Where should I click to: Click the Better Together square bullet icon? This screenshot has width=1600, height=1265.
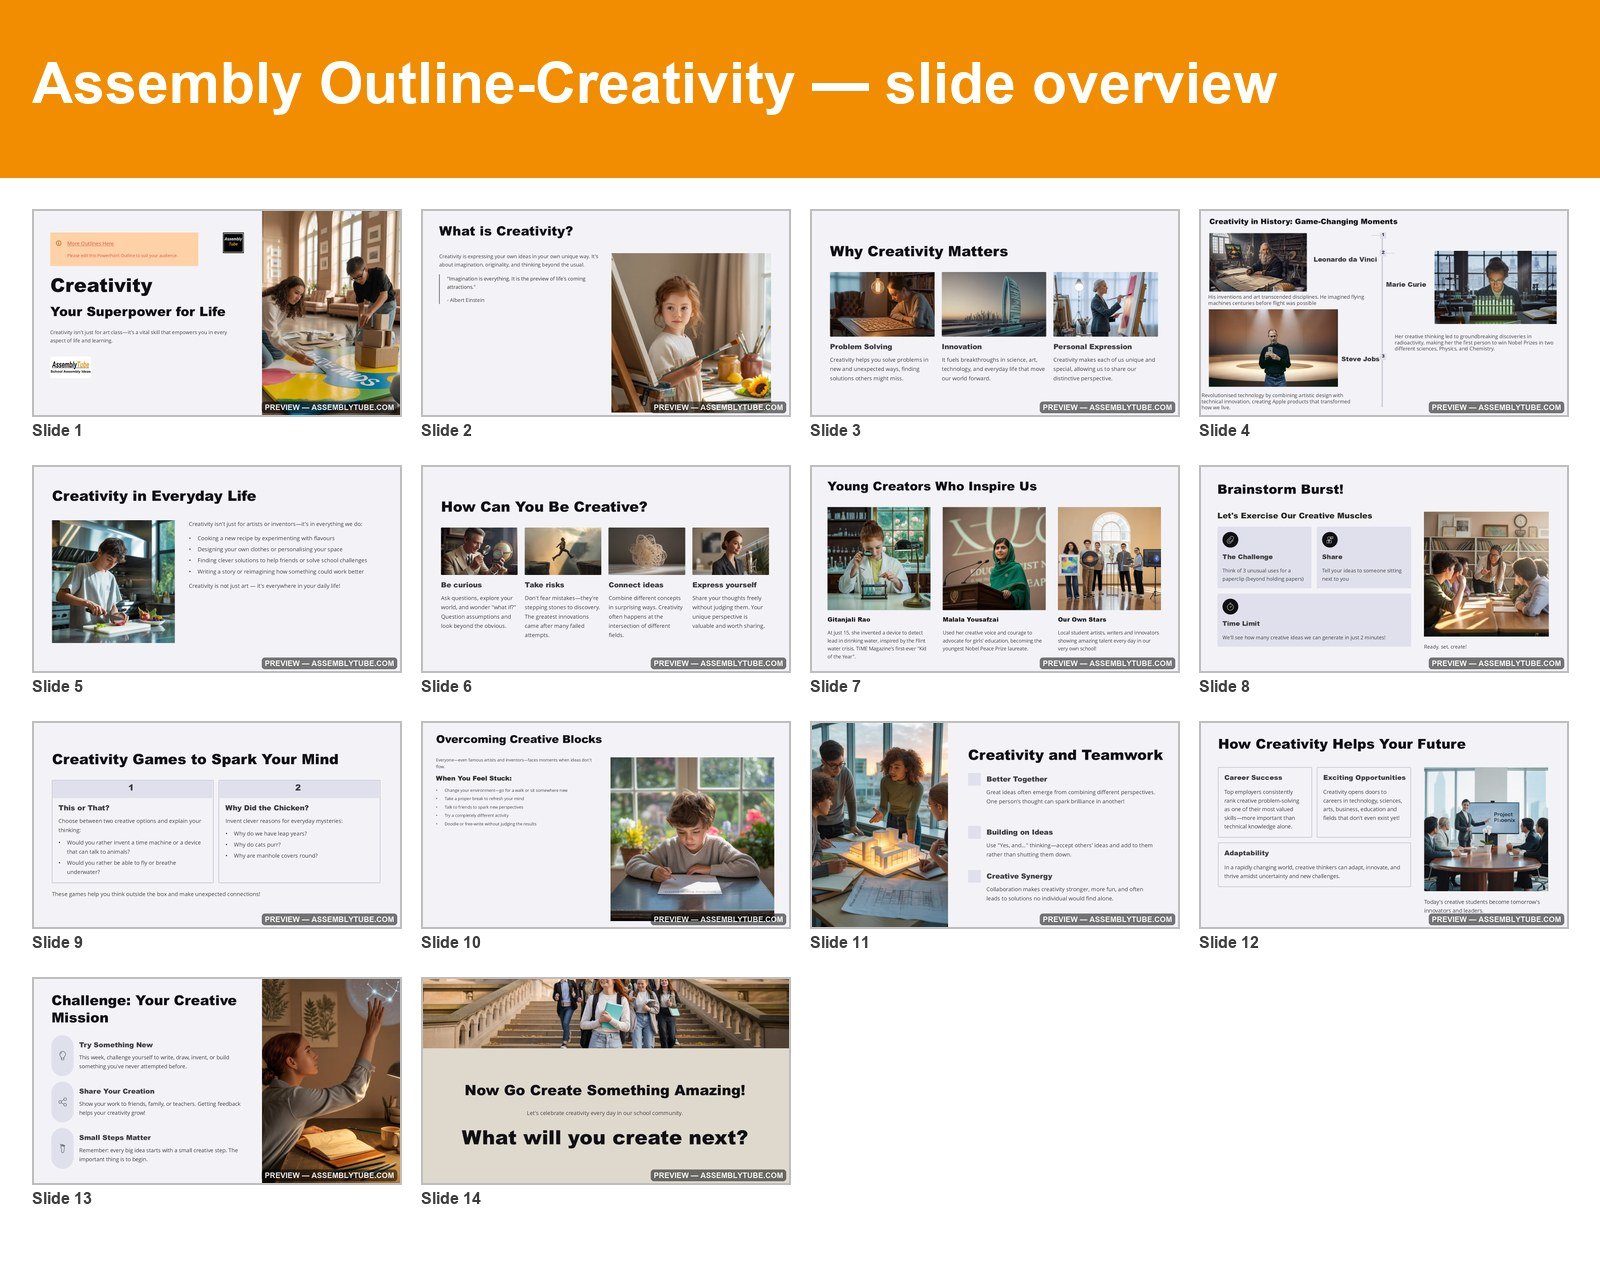974,779
